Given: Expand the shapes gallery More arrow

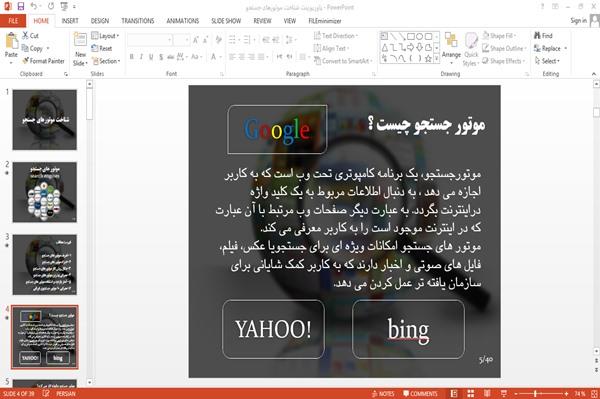Looking at the screenshot, I should point(436,59).
